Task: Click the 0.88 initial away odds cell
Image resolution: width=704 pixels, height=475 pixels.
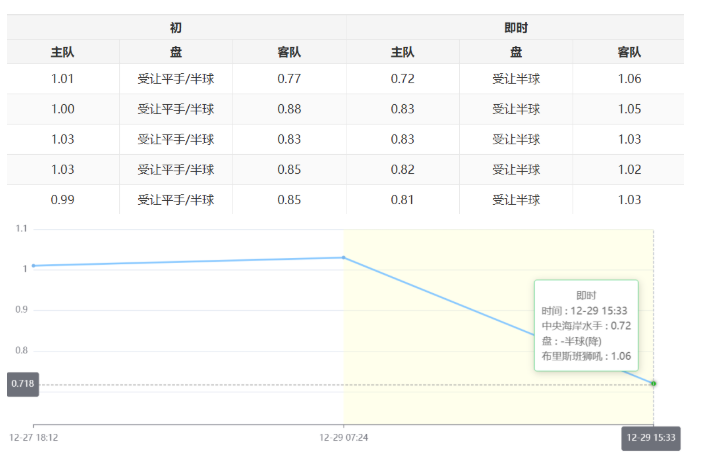Action: (x=289, y=109)
